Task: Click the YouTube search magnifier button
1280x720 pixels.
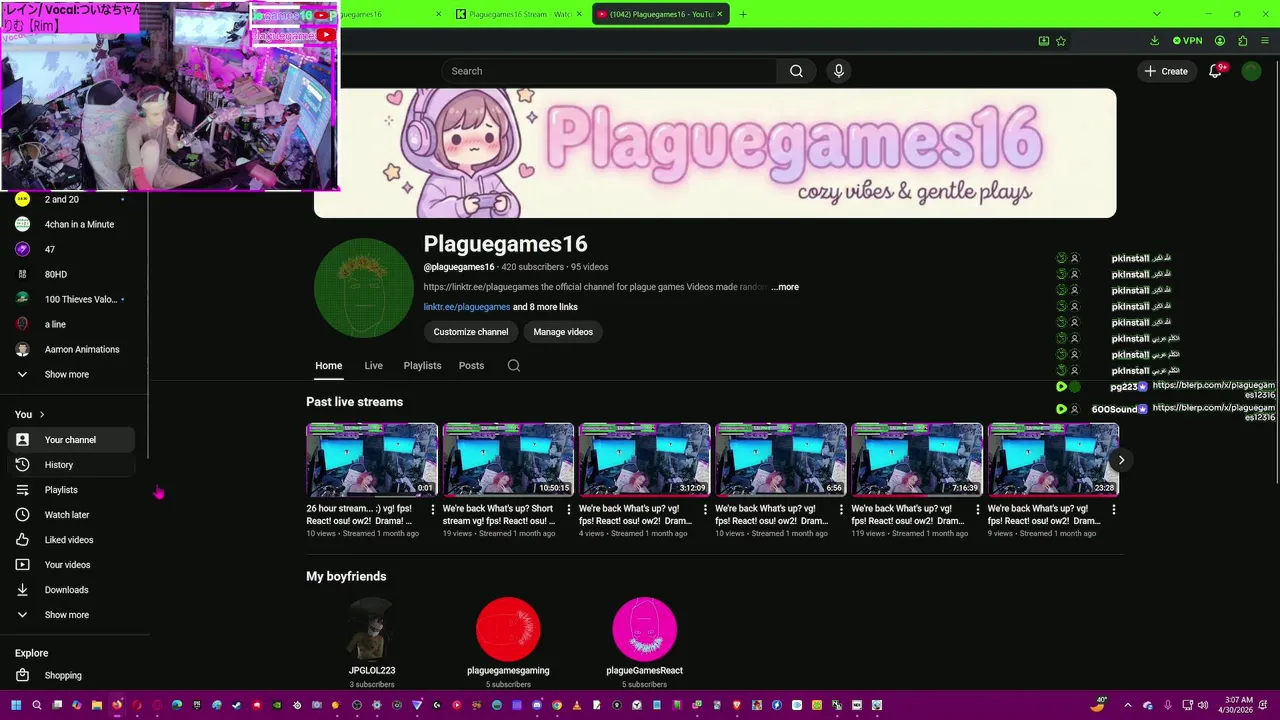Action: [x=796, y=71]
